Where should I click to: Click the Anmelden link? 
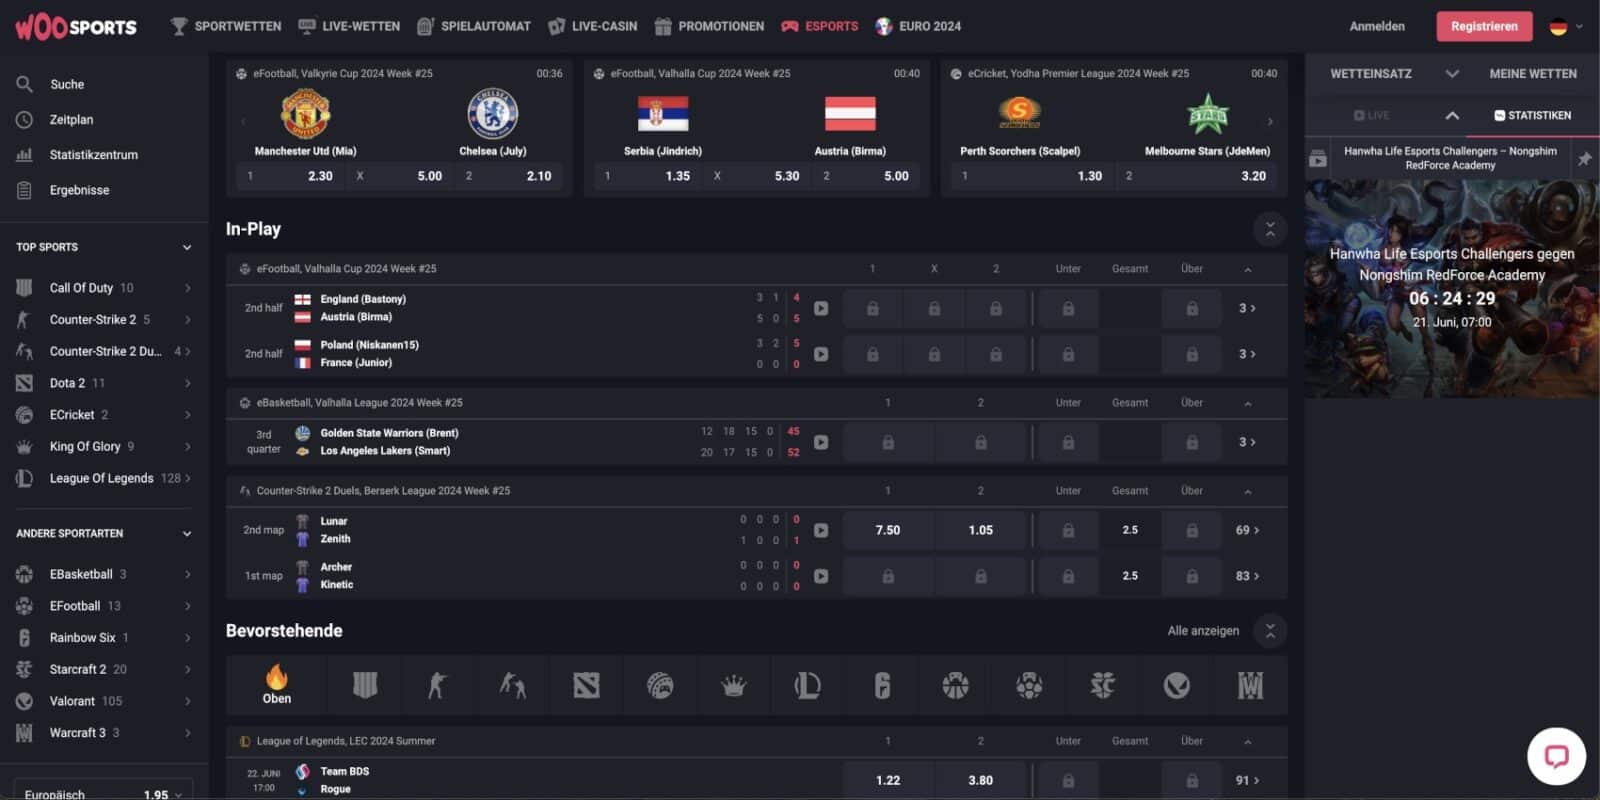coord(1377,26)
